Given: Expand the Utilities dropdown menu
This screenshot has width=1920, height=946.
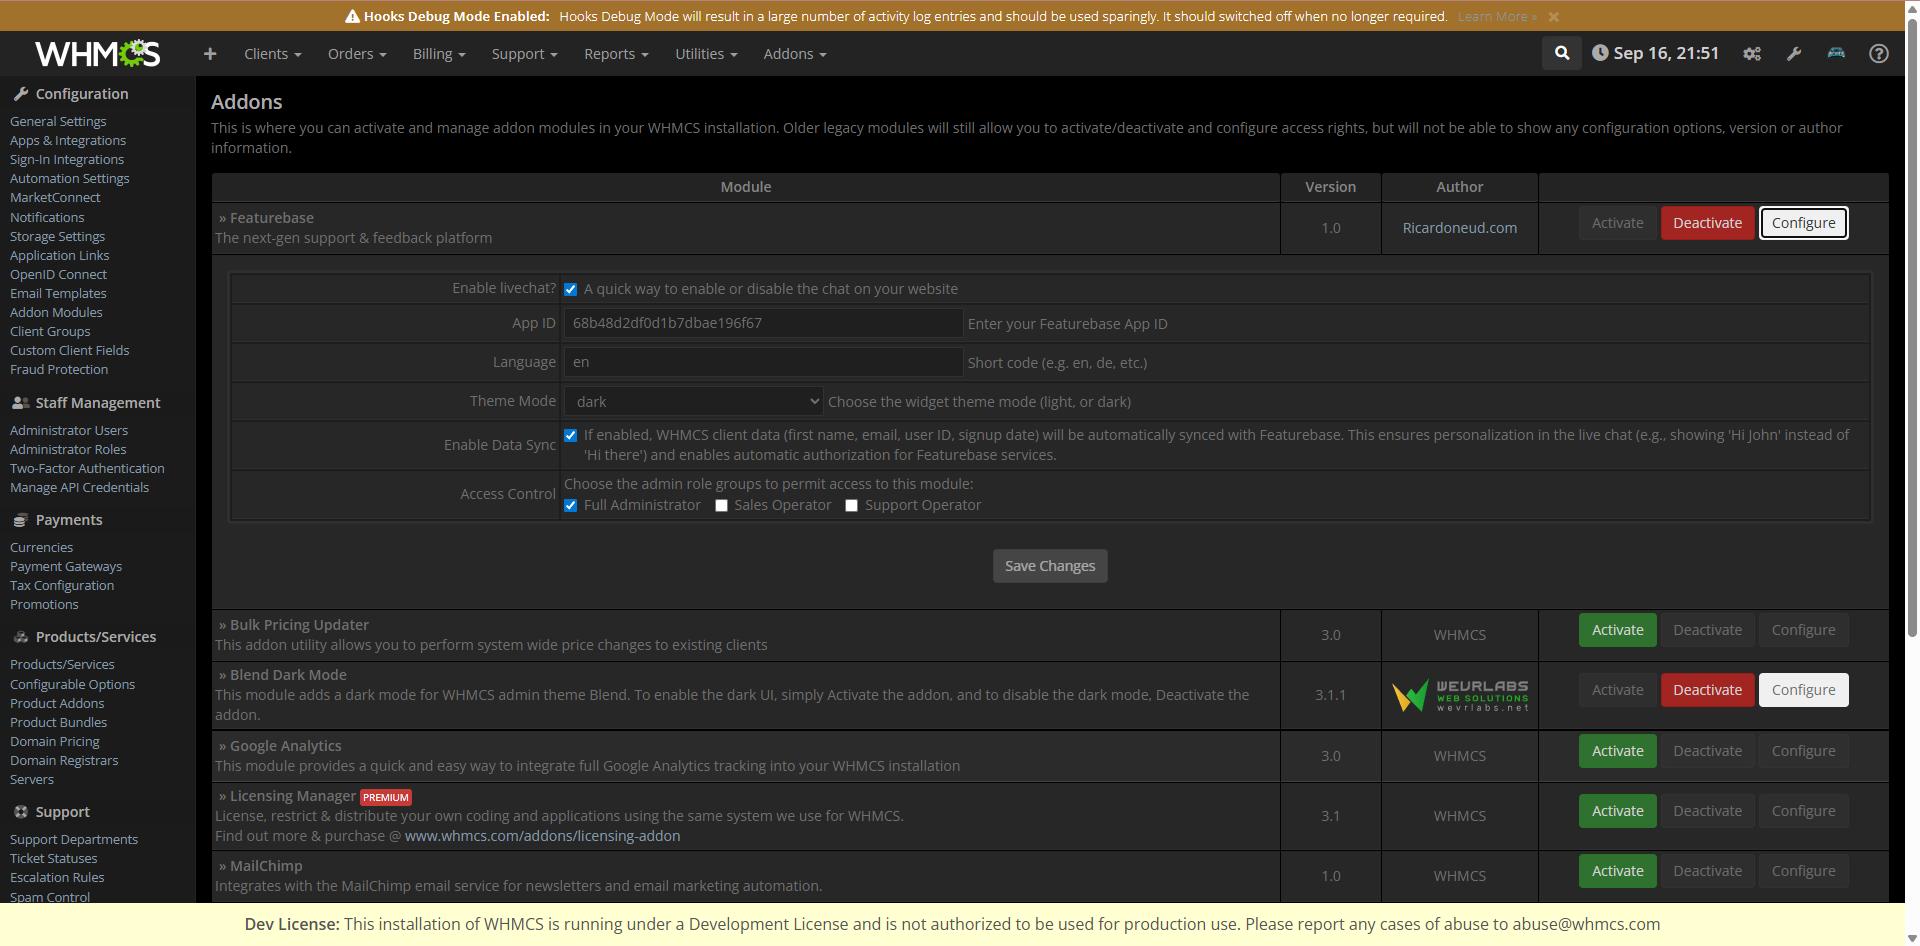Looking at the screenshot, I should tap(706, 54).
